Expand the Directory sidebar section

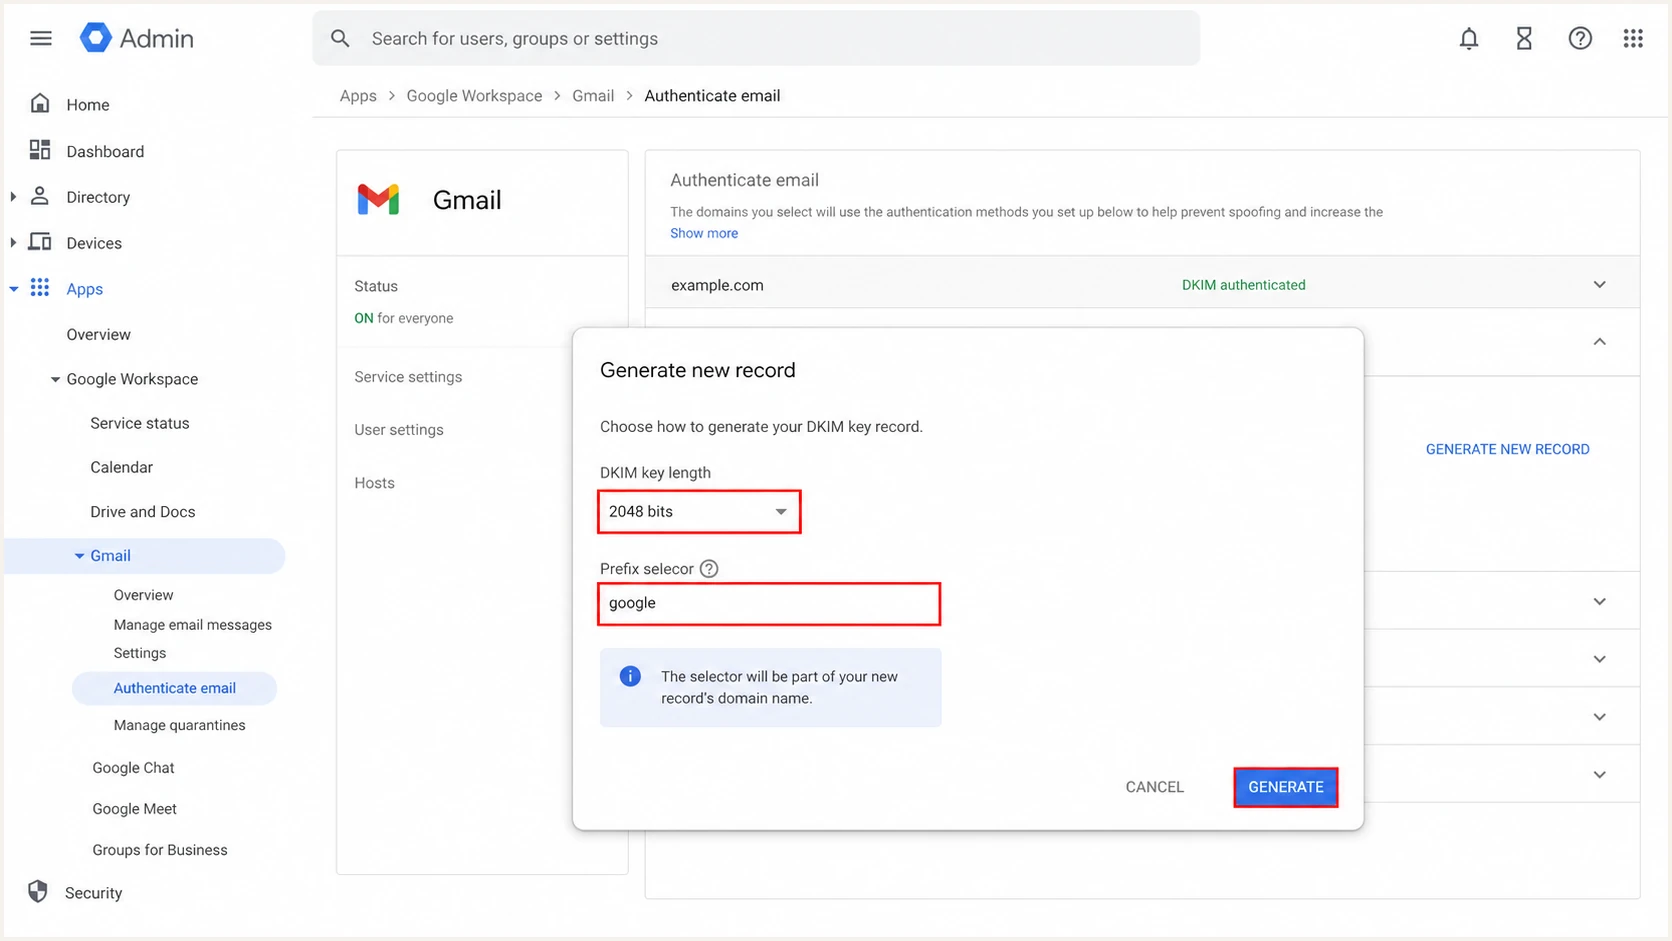coord(13,197)
